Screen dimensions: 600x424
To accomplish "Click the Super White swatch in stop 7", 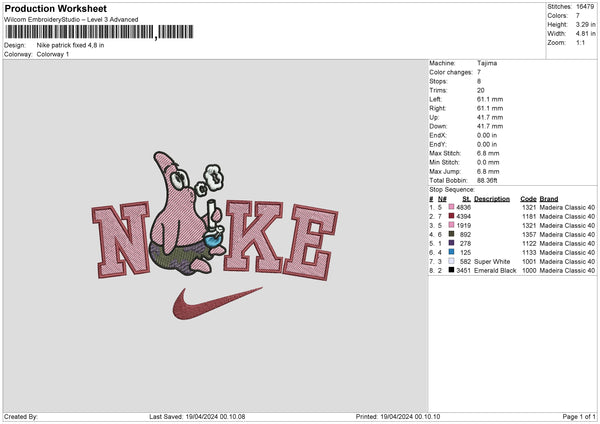I will (x=451, y=261).
